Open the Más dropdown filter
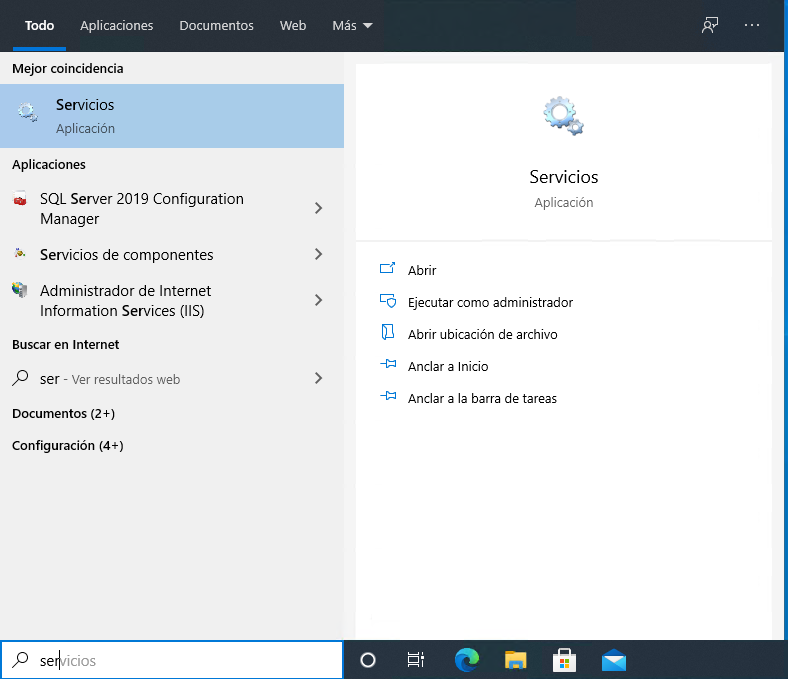This screenshot has width=788, height=679. (352, 25)
